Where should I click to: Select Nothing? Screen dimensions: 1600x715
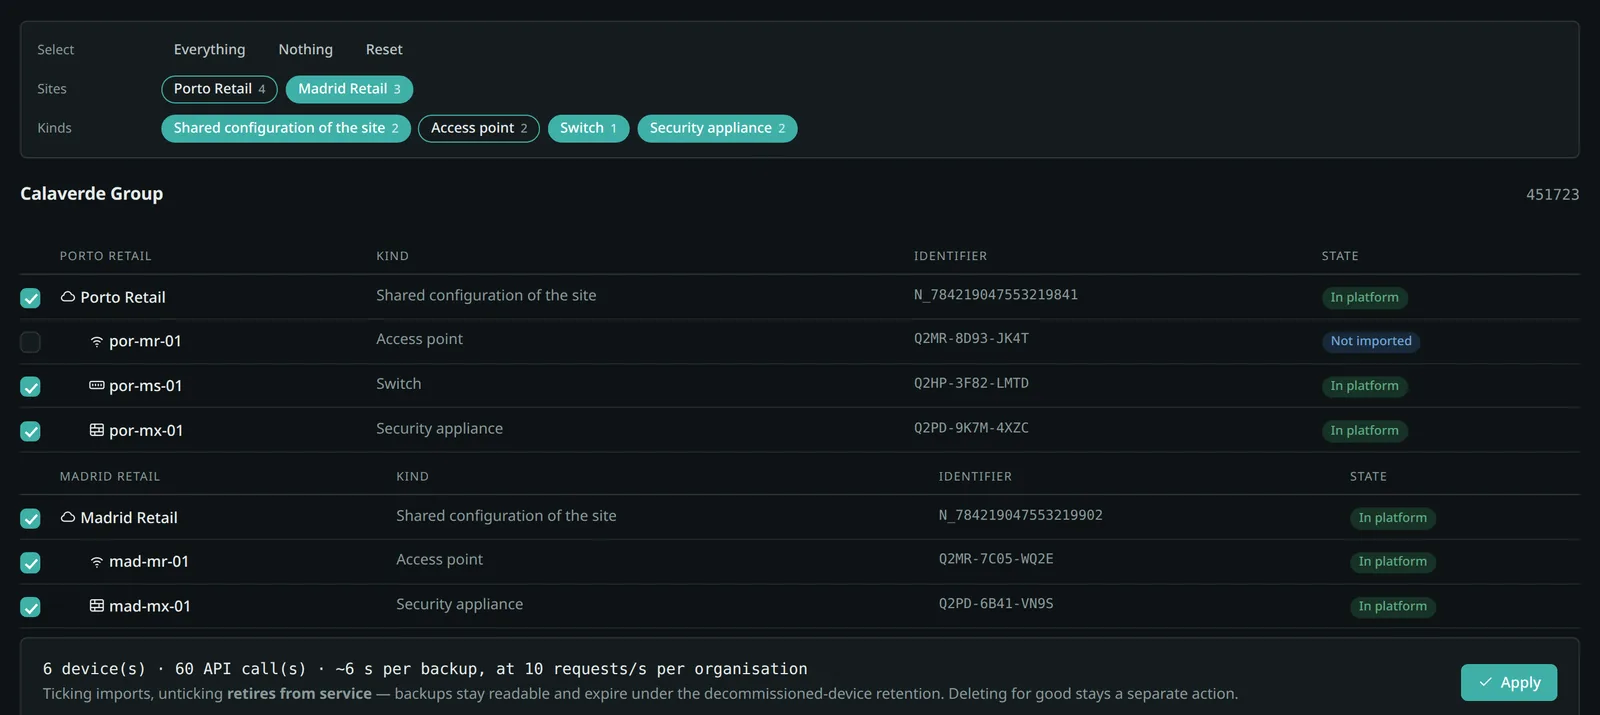tap(305, 49)
